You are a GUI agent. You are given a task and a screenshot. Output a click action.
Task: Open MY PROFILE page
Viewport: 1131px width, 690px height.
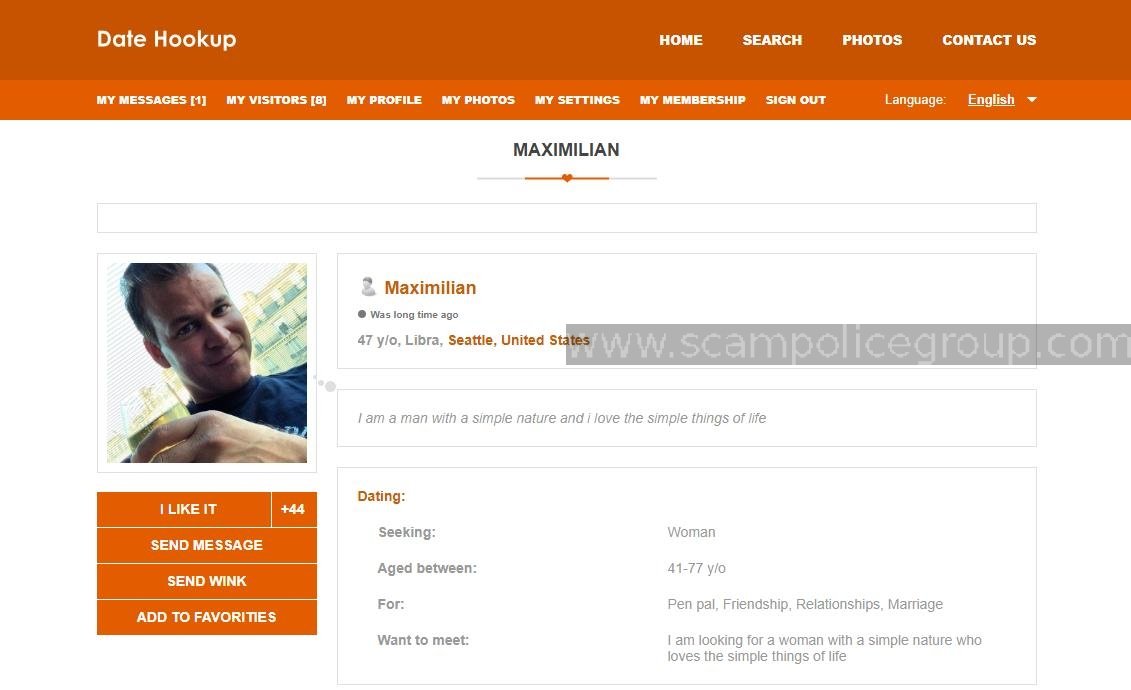(384, 100)
